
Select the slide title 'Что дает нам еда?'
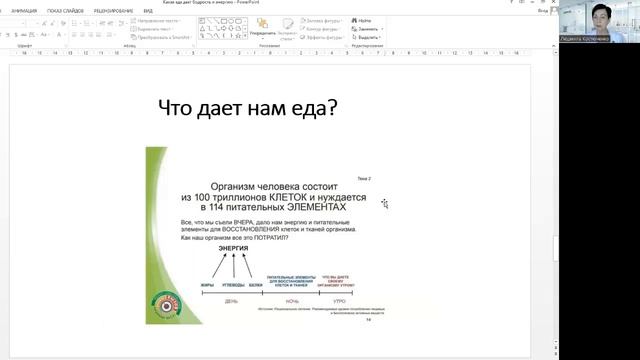pos(248,108)
